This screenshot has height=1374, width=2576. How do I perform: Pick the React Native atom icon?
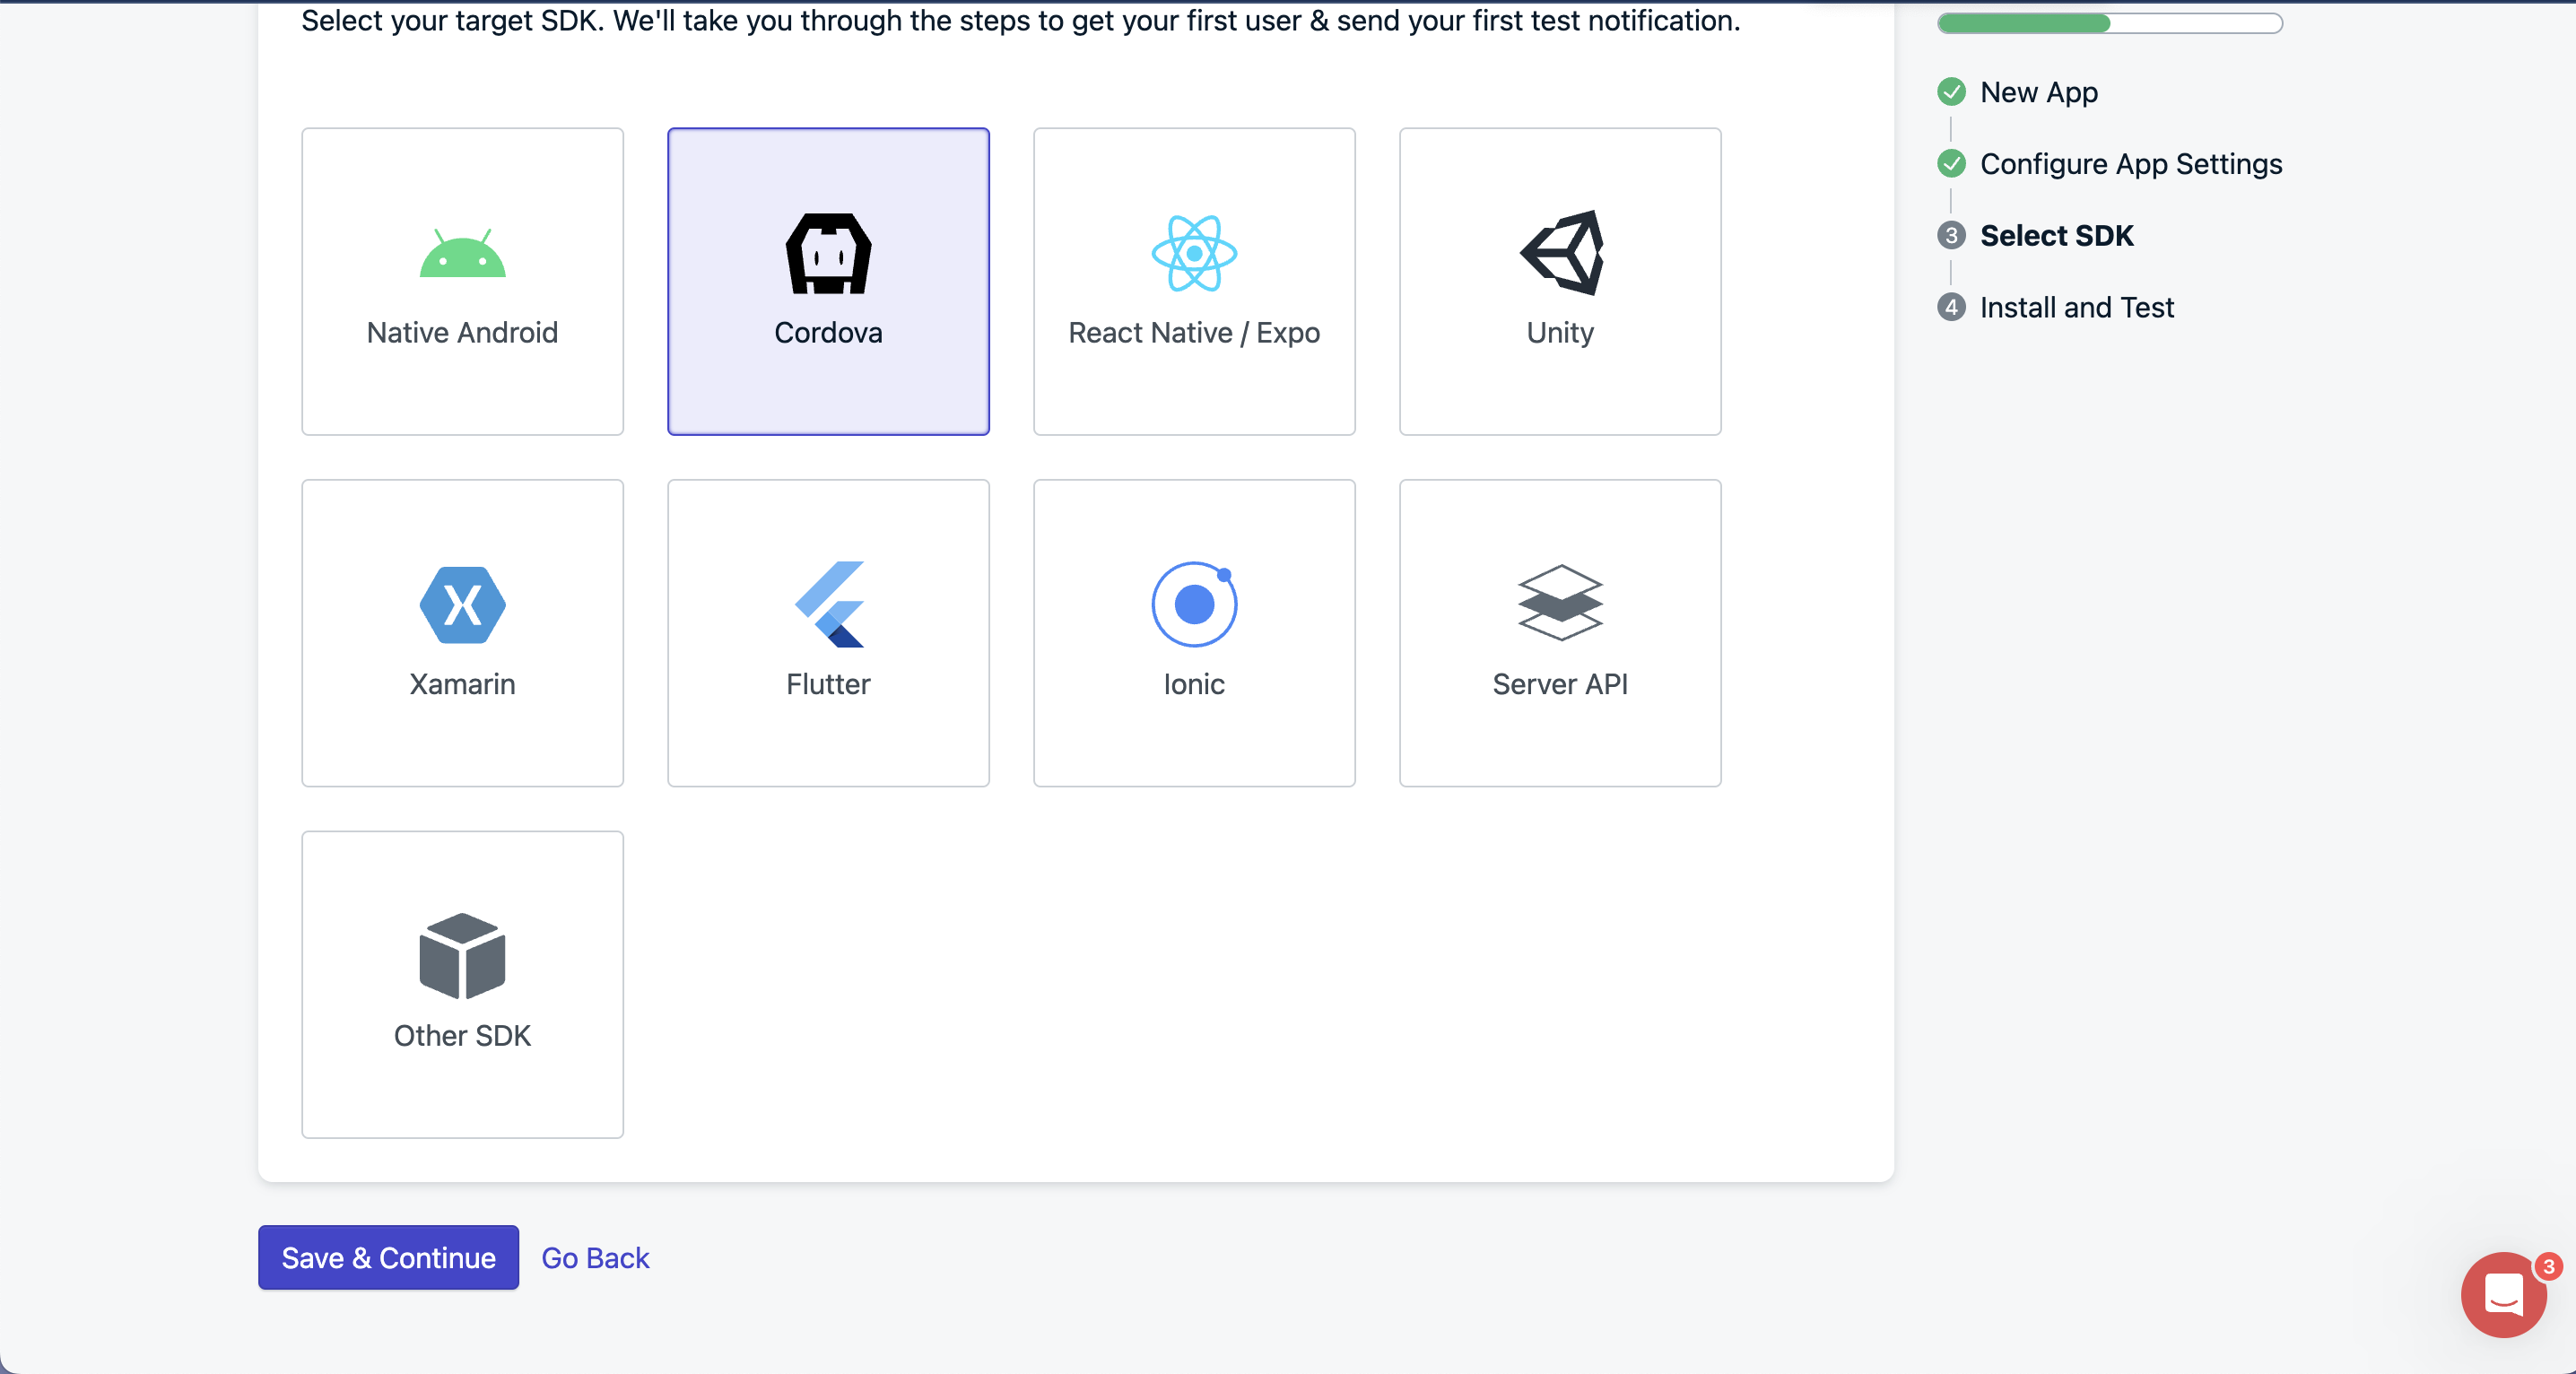tap(1194, 253)
